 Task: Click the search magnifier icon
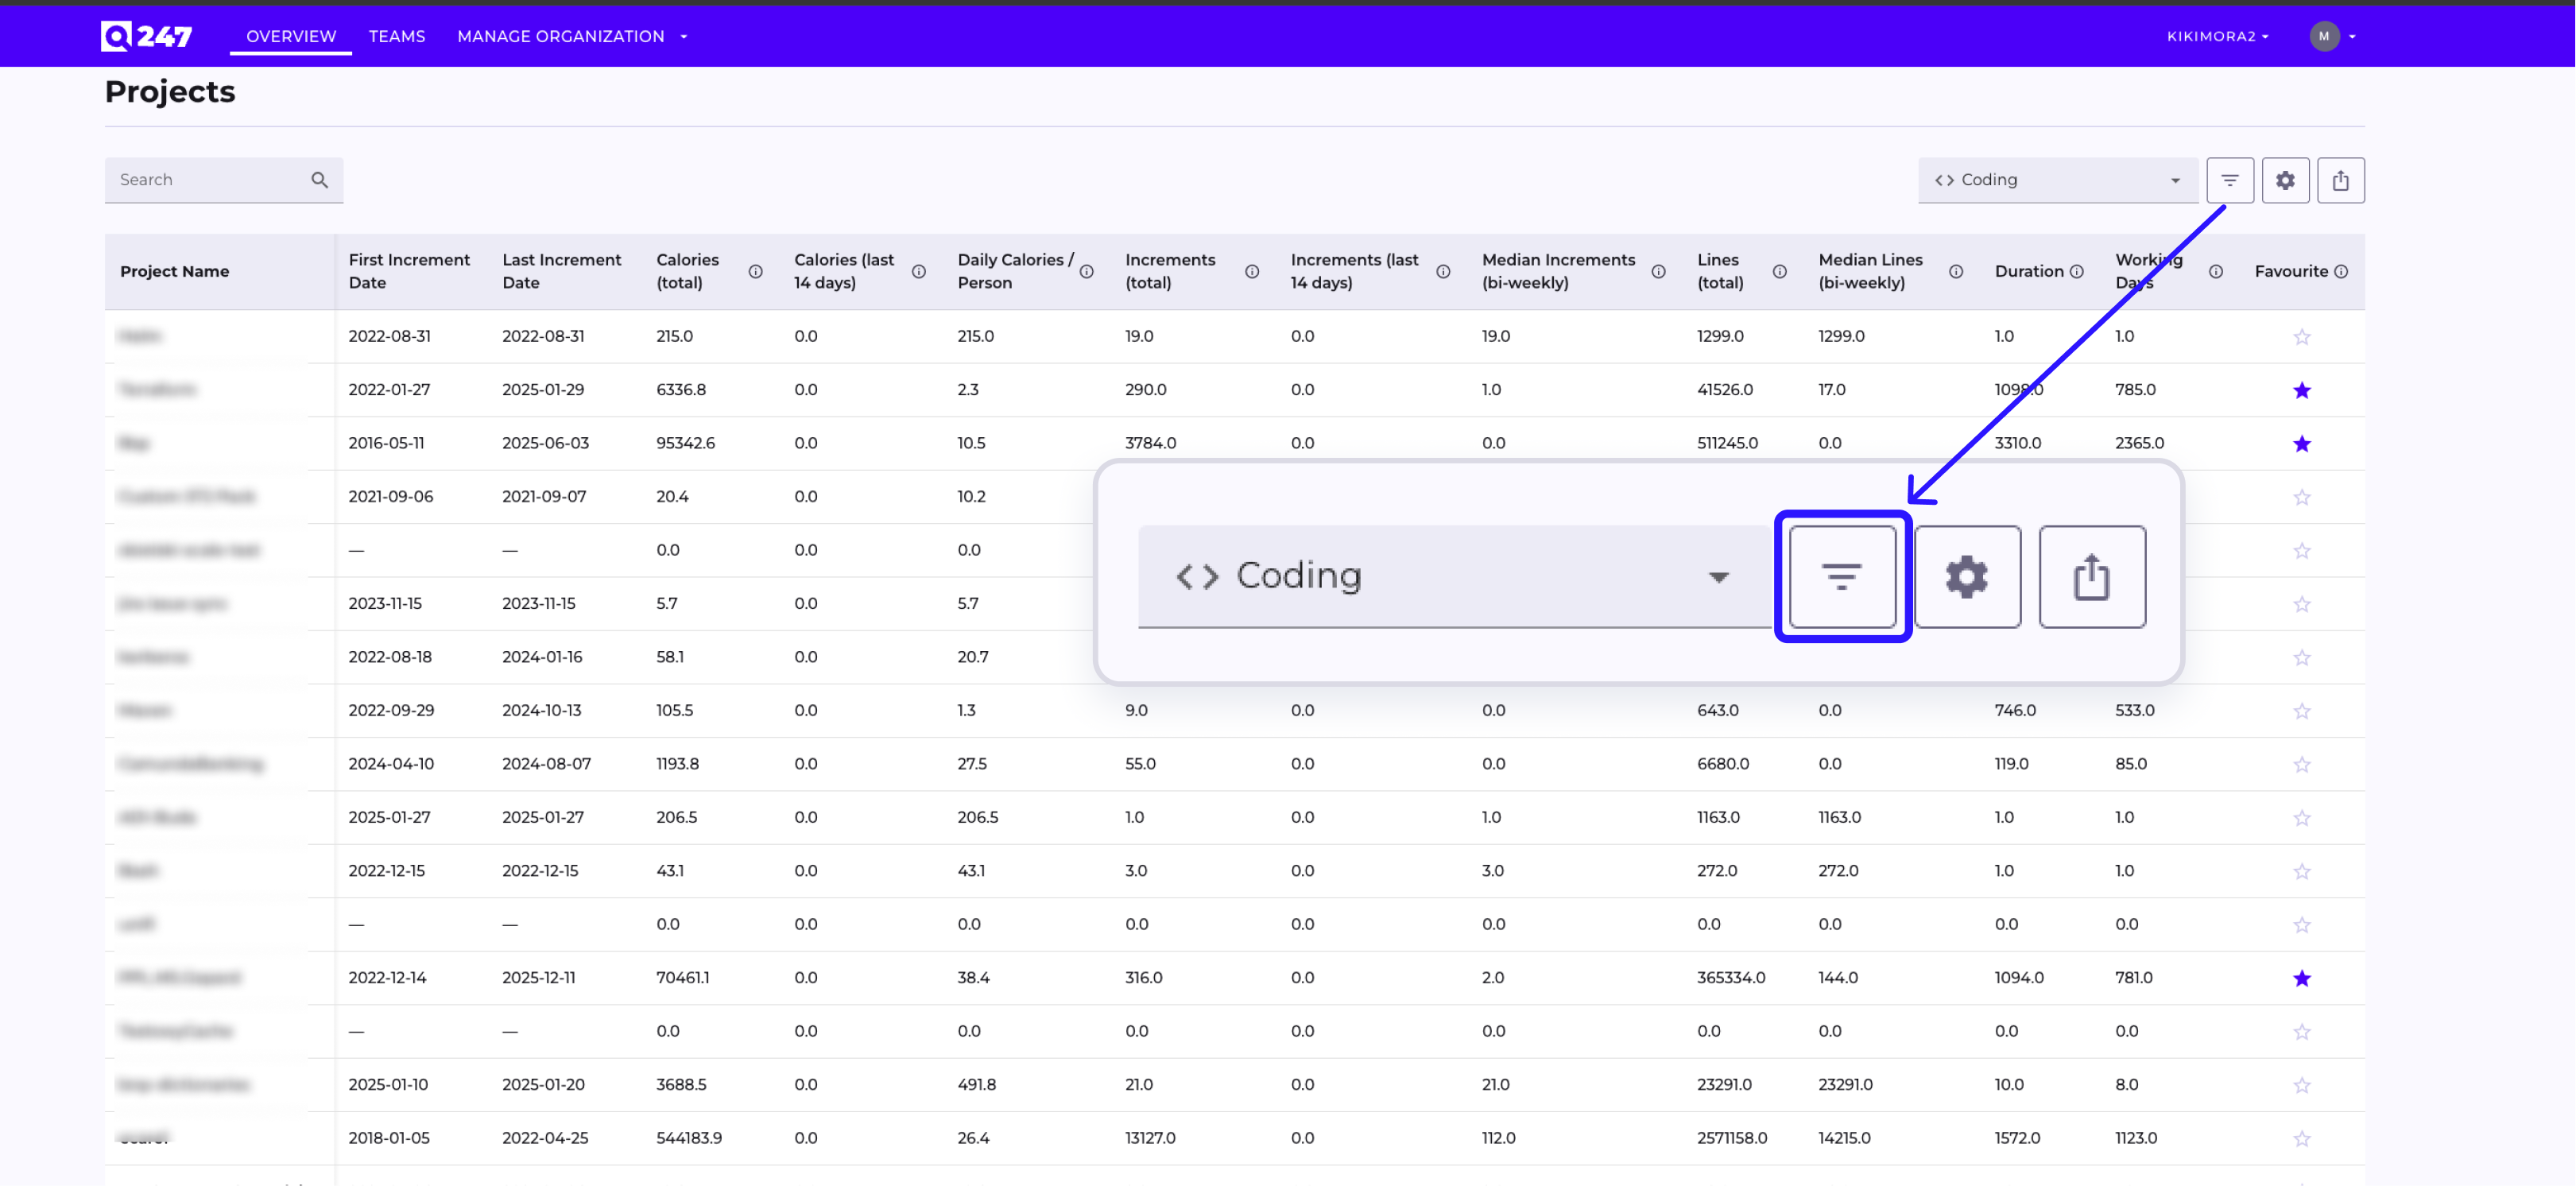[319, 180]
